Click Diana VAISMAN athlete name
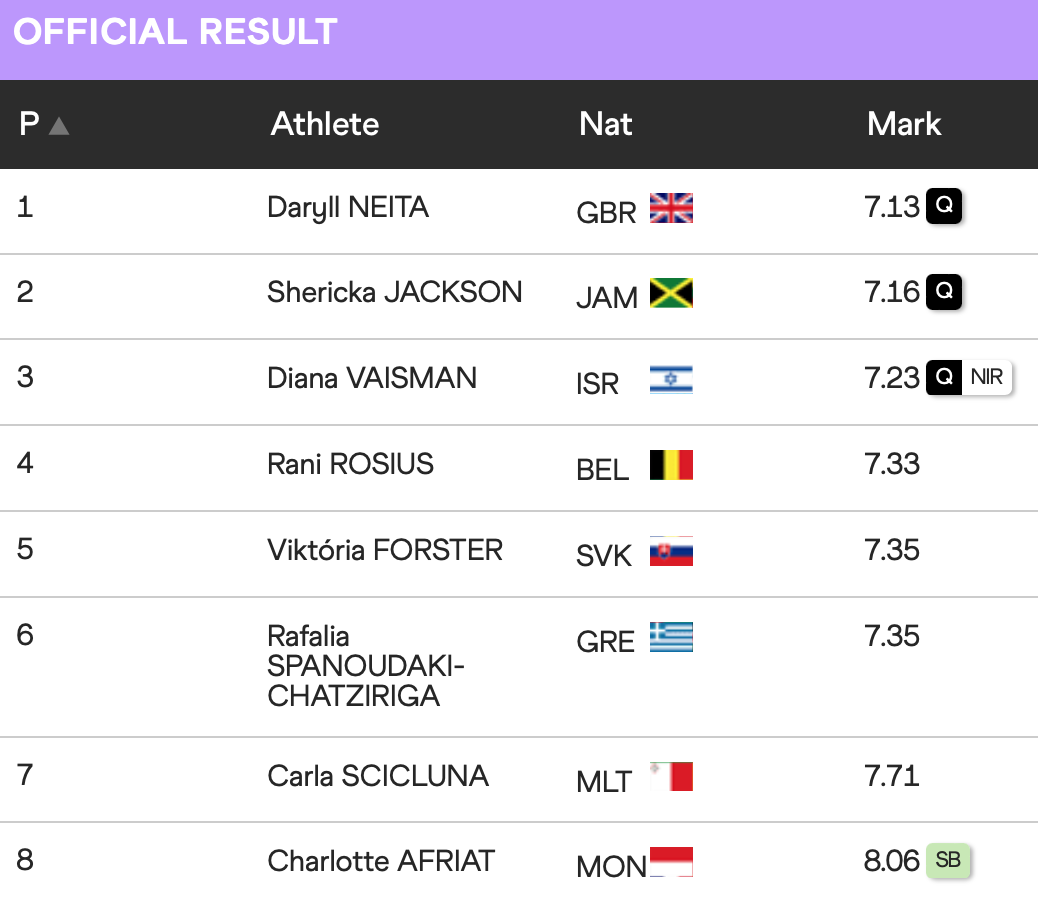The height and width of the screenshot is (916, 1038). coord(371,378)
